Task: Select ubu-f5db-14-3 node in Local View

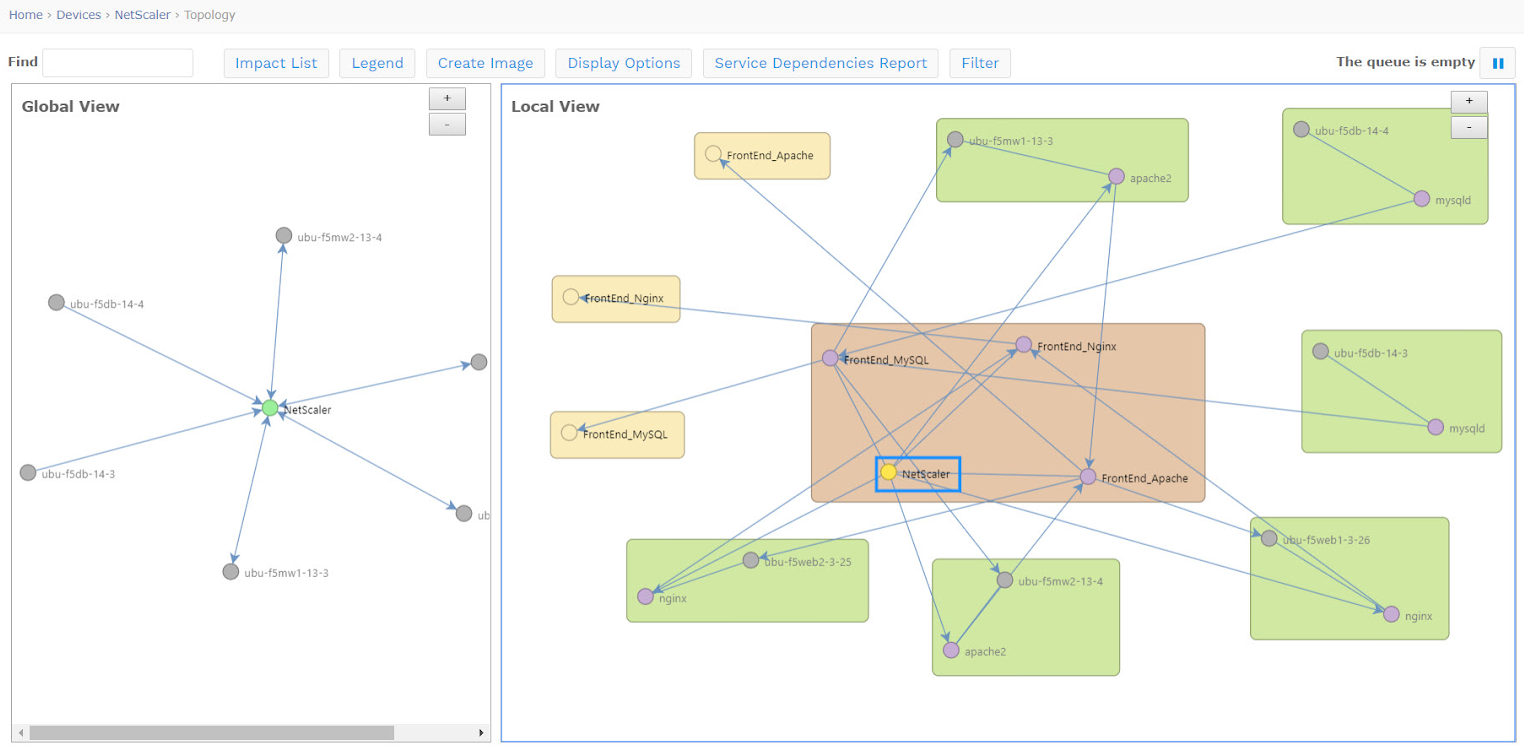Action: point(1320,351)
